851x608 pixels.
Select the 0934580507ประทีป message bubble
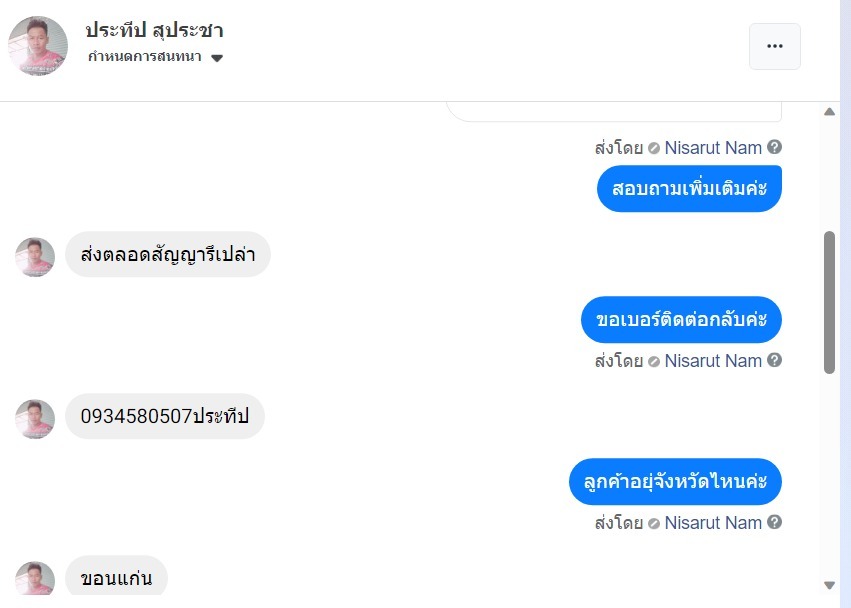coord(165,416)
